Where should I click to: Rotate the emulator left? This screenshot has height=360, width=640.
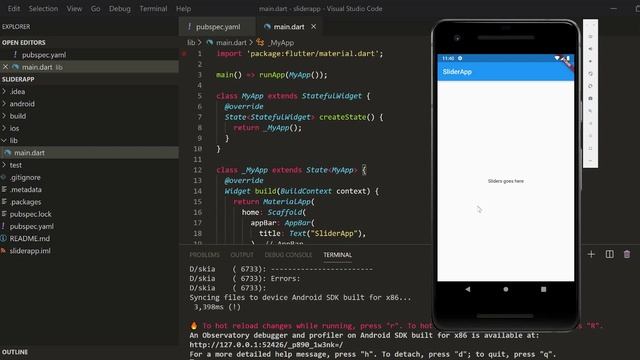[590, 74]
